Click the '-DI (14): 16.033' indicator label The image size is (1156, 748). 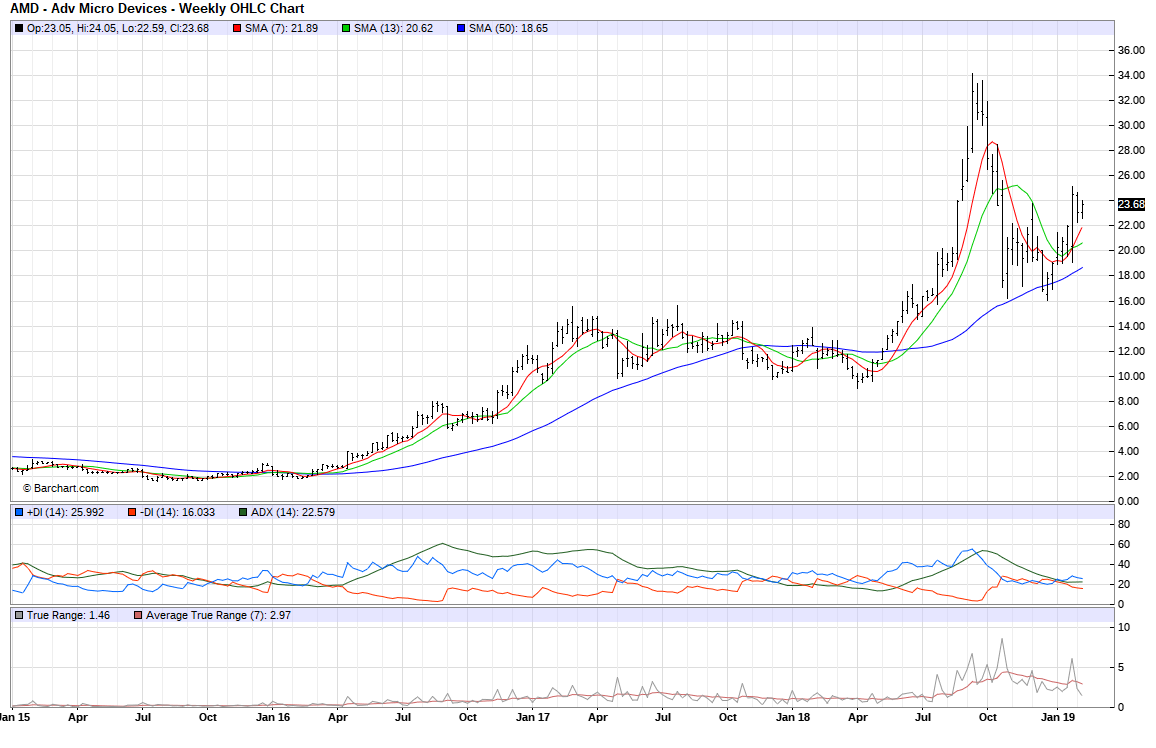pos(178,512)
